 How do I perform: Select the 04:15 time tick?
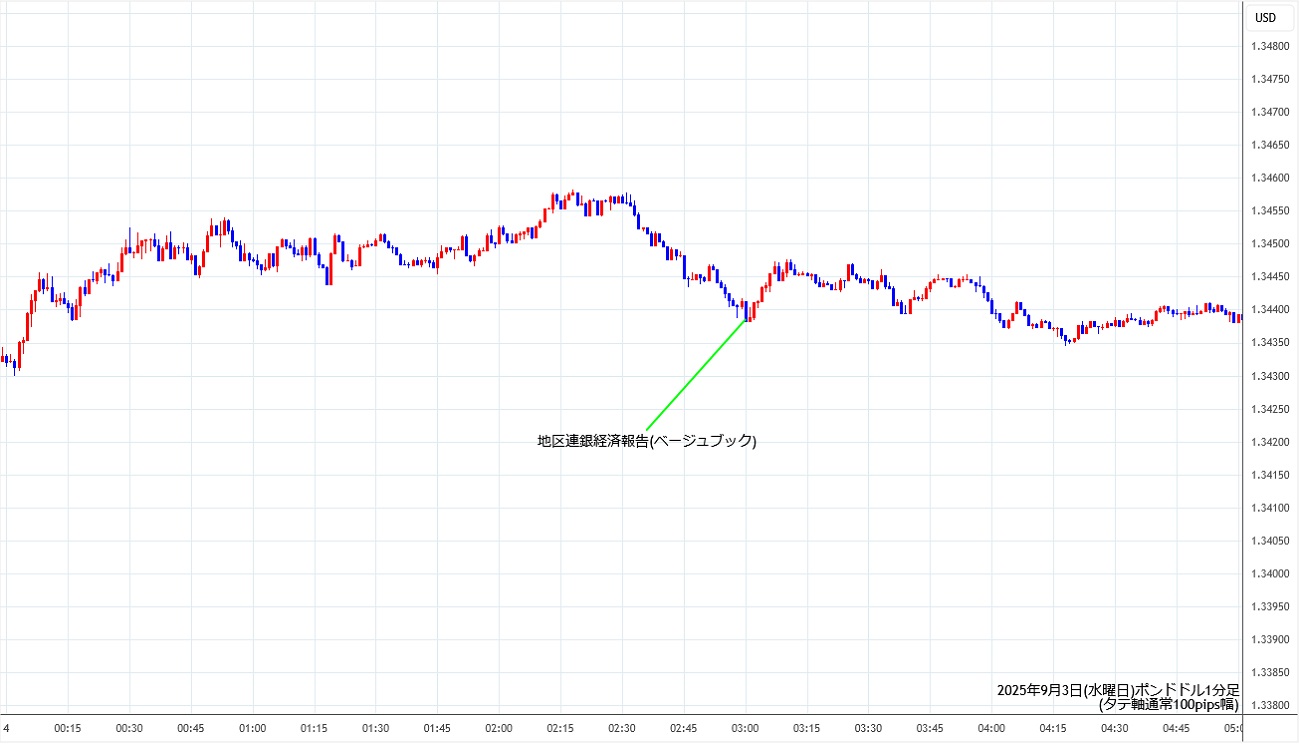pyautogui.click(x=1053, y=729)
